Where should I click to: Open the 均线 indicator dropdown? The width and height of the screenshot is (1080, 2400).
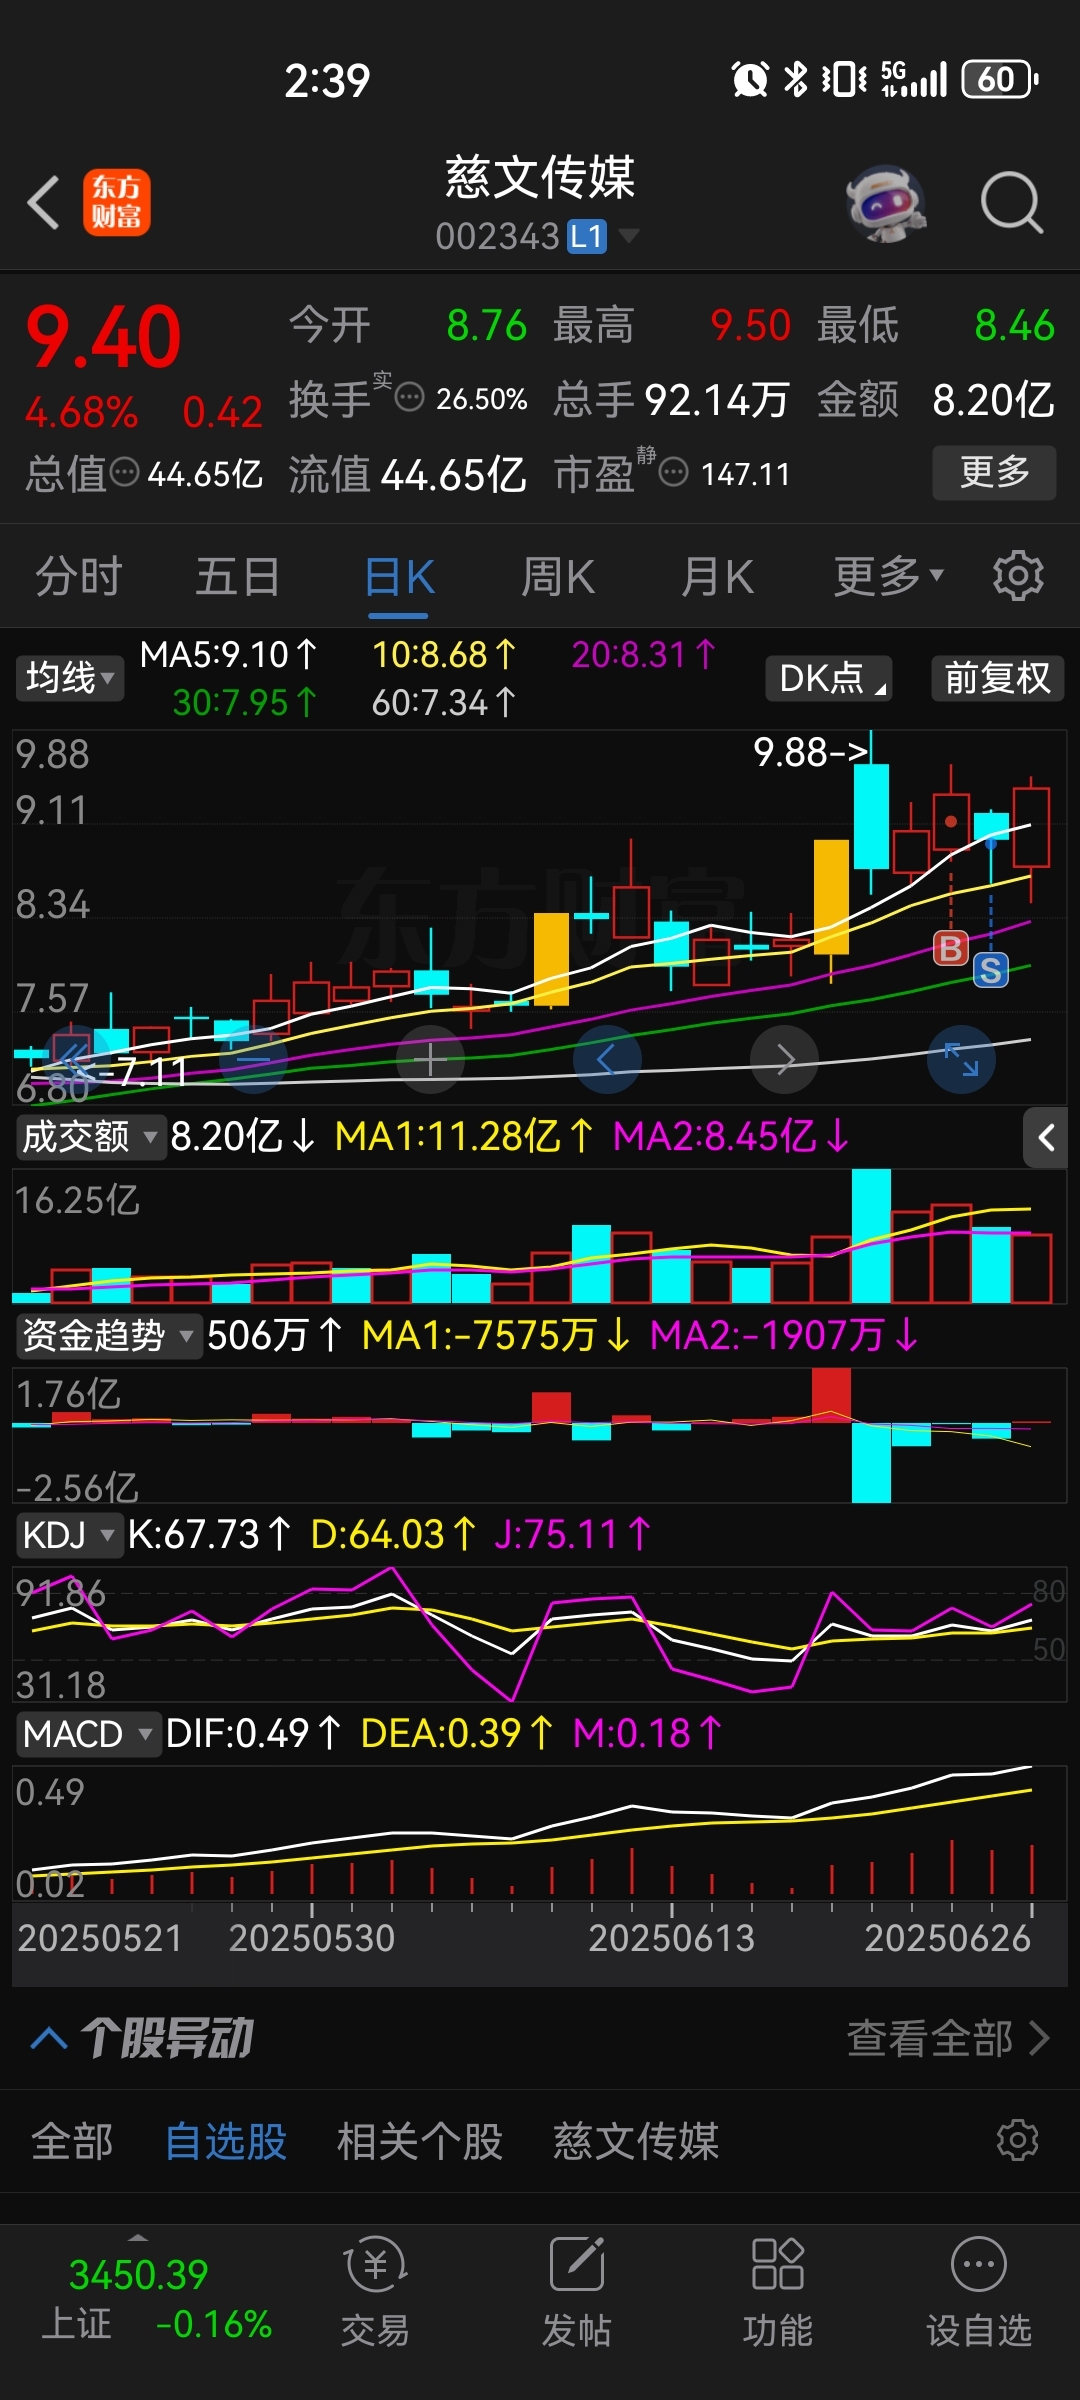69,678
